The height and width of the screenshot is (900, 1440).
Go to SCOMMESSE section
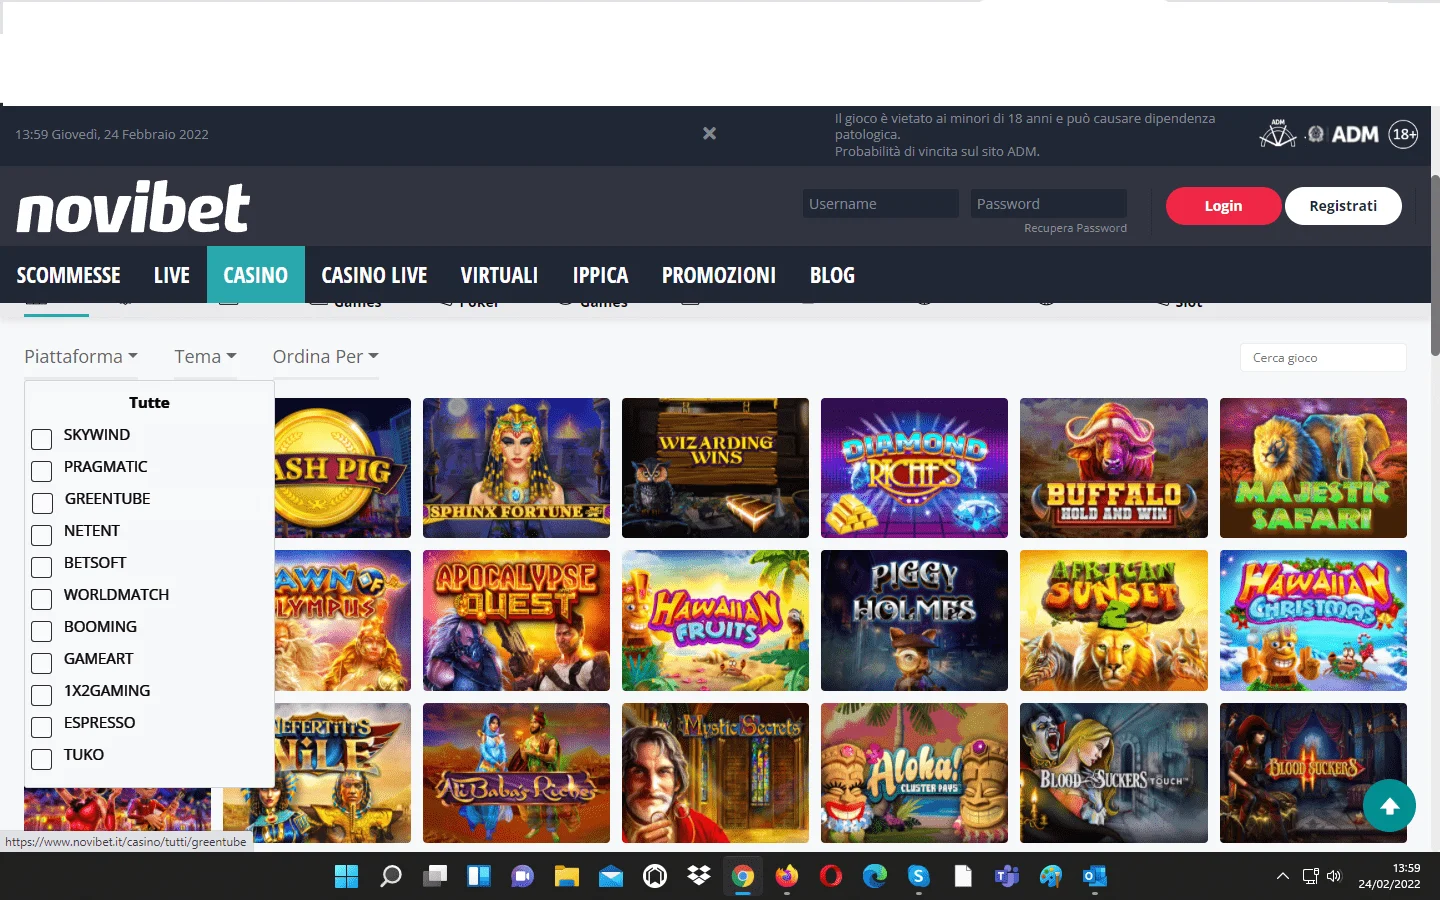69,275
